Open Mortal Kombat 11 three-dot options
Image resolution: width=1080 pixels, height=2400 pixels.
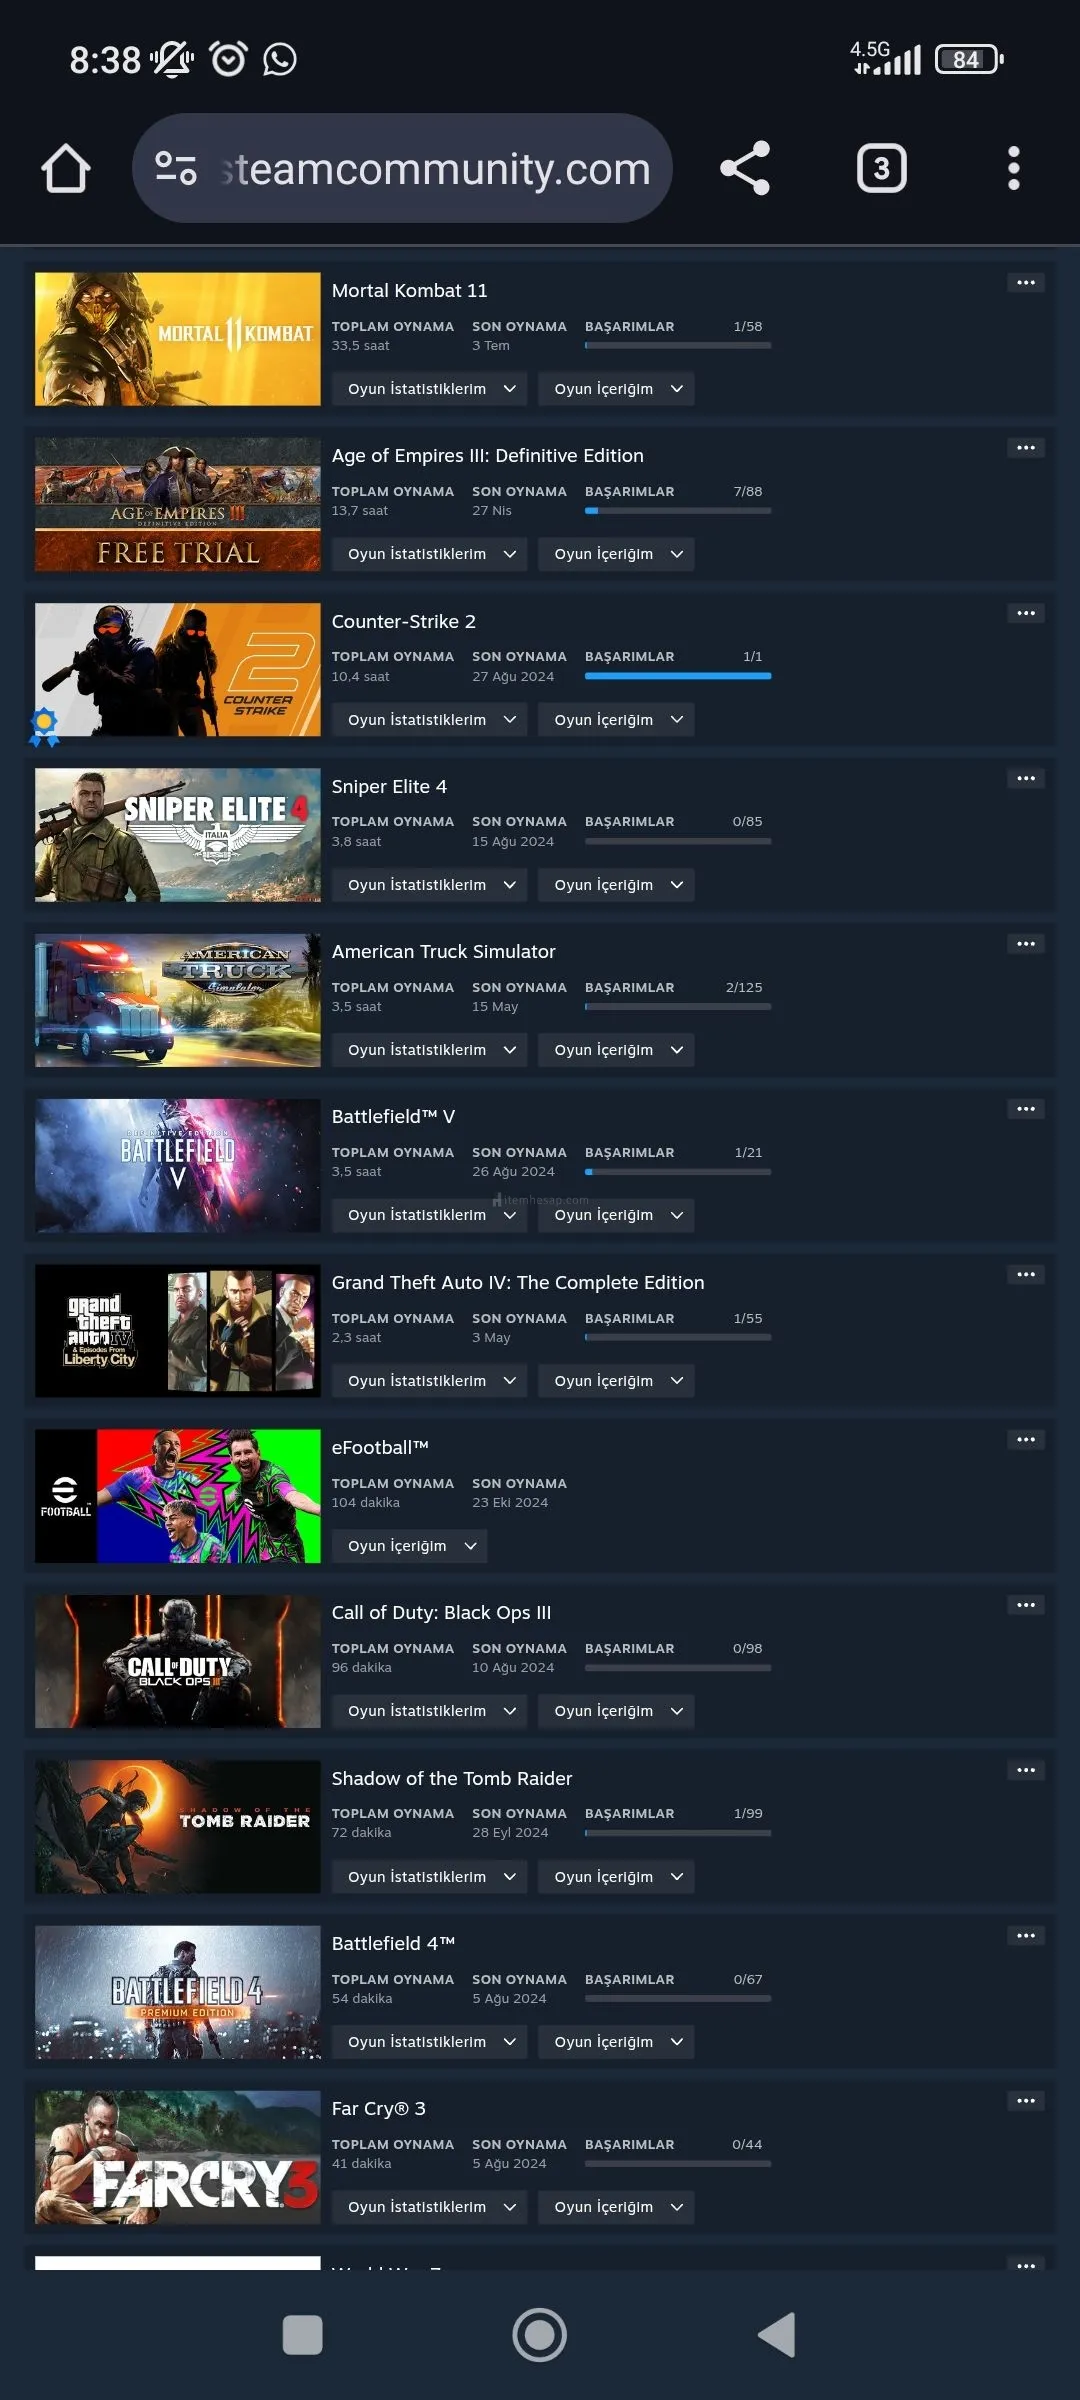pyautogui.click(x=1026, y=283)
